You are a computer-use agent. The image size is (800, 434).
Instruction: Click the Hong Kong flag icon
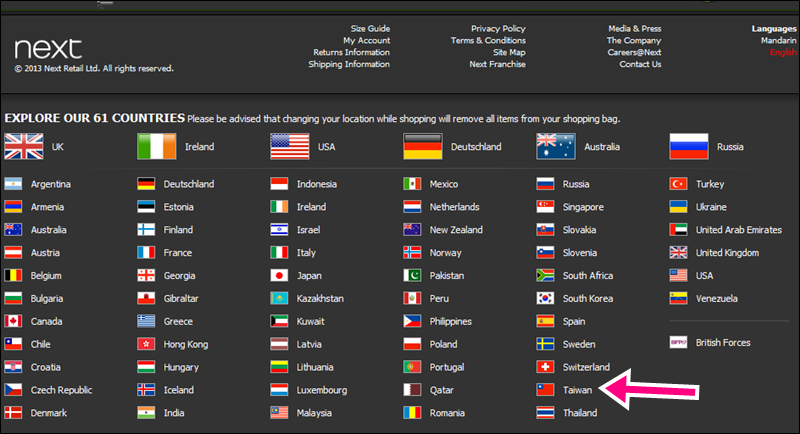pos(146,344)
